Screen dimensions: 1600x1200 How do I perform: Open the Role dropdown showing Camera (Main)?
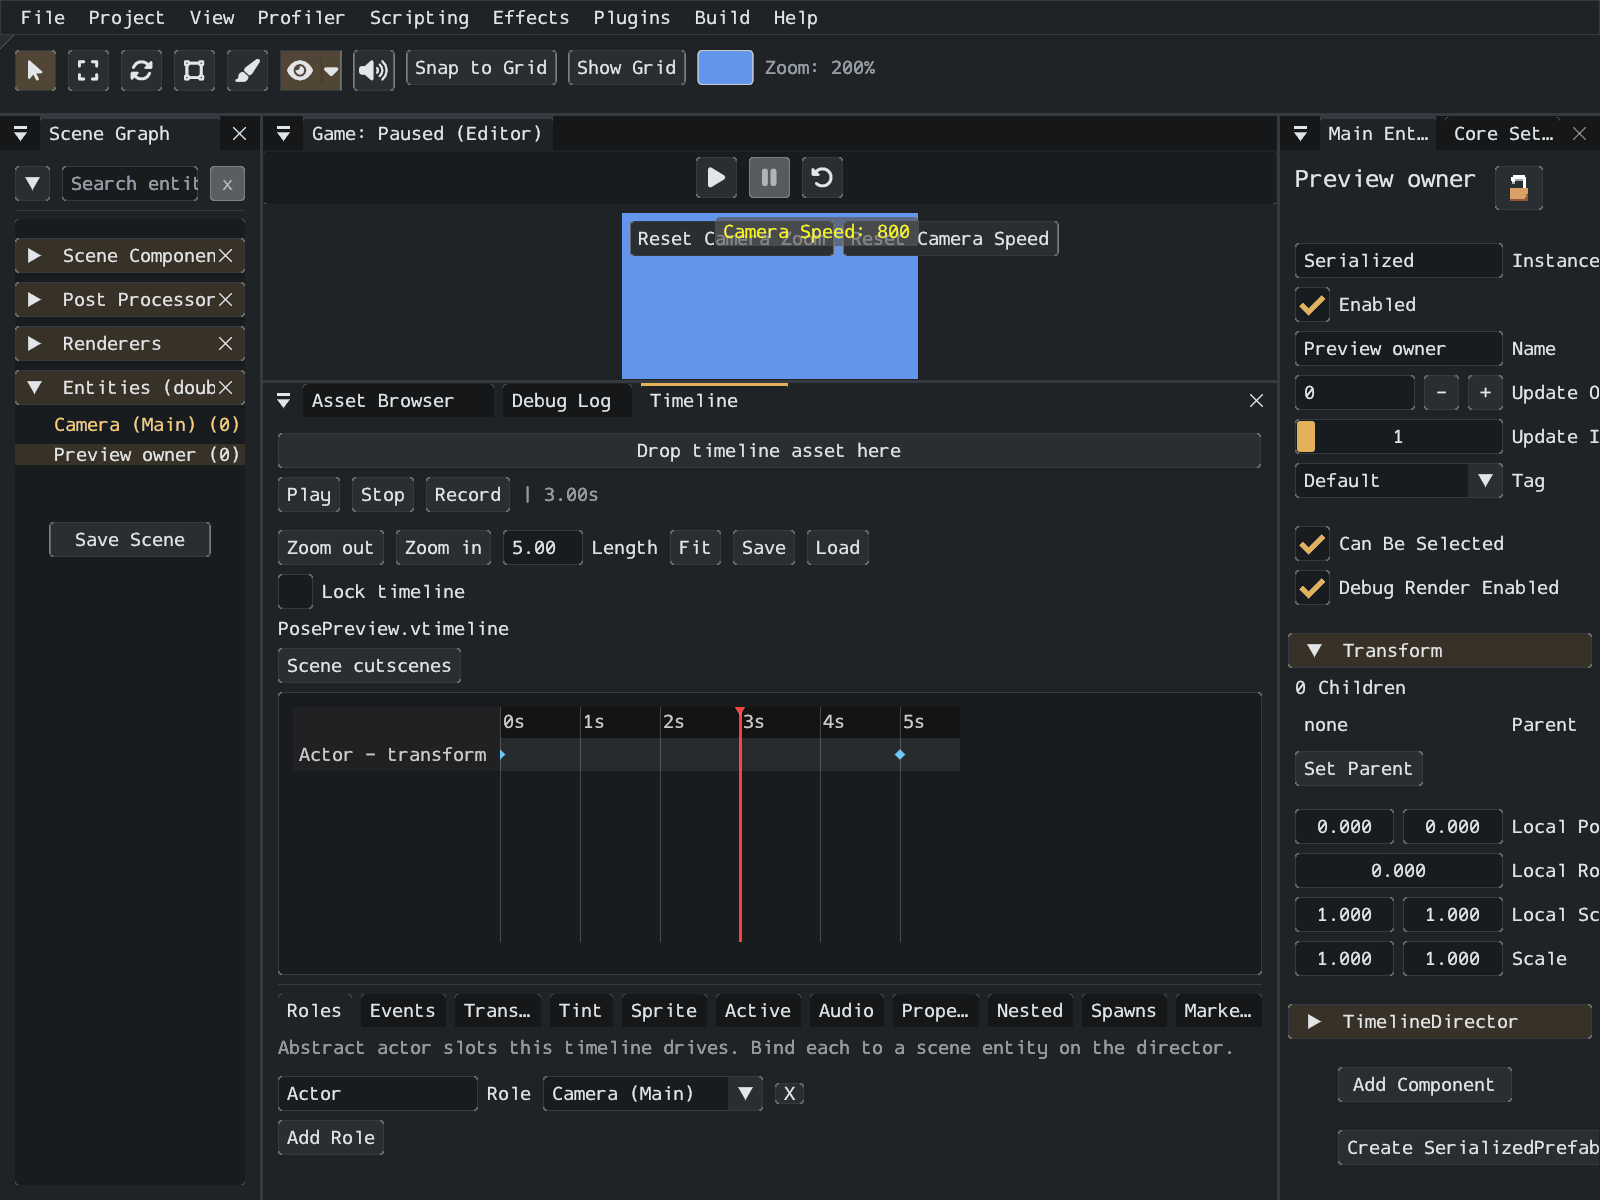tap(652, 1093)
